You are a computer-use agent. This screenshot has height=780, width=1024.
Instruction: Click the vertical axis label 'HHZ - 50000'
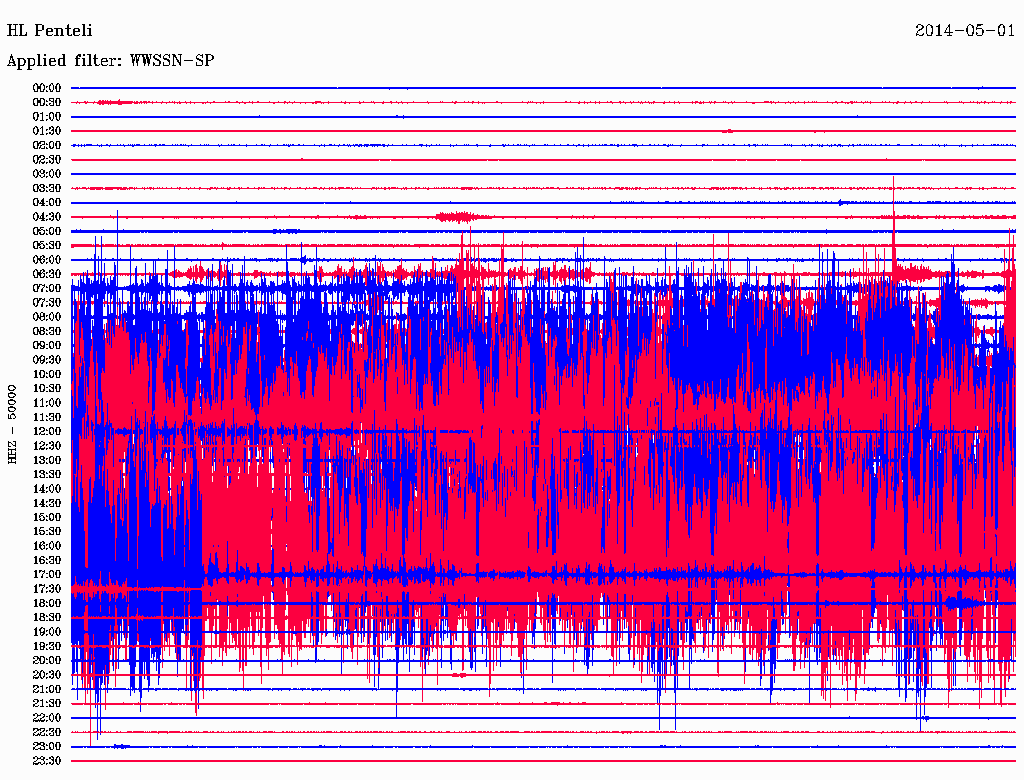tap(12, 425)
